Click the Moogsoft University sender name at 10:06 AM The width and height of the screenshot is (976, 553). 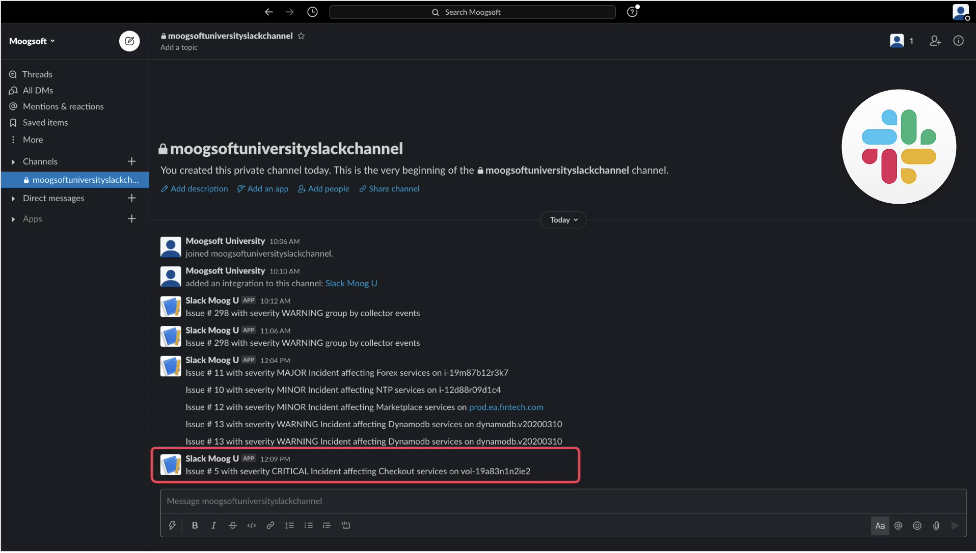(225, 241)
